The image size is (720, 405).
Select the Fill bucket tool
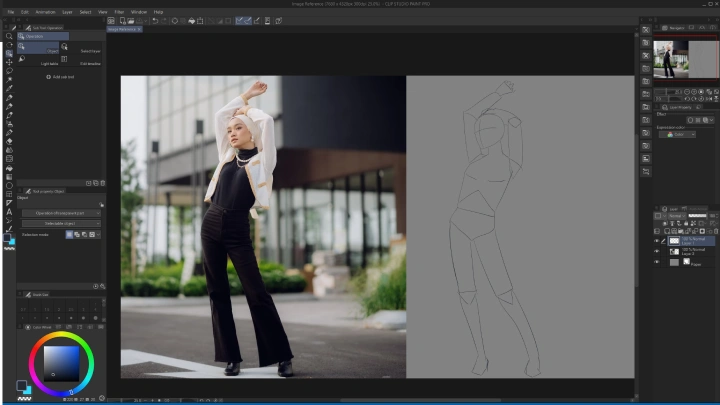click(9, 168)
